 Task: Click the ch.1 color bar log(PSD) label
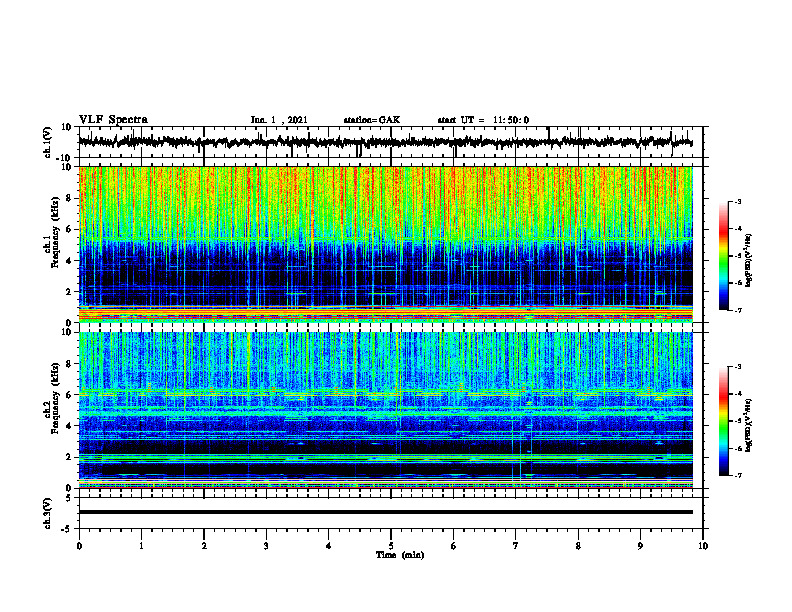tap(749, 260)
